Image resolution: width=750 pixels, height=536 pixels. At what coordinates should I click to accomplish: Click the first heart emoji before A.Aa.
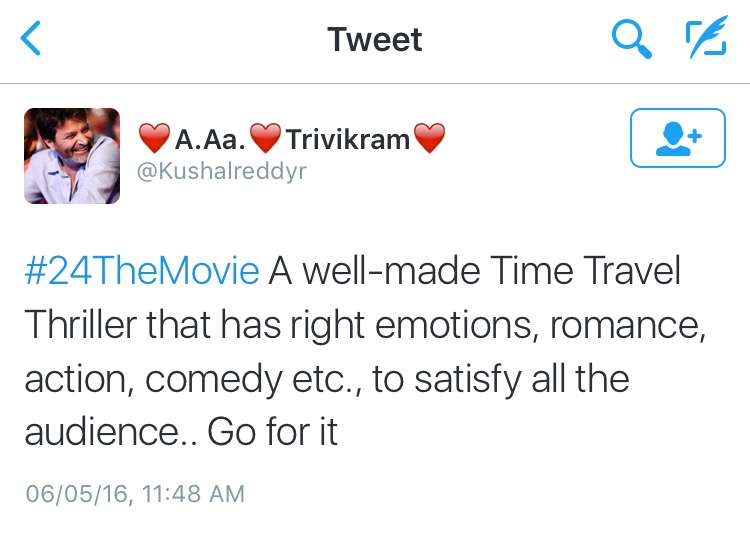[x=154, y=138]
